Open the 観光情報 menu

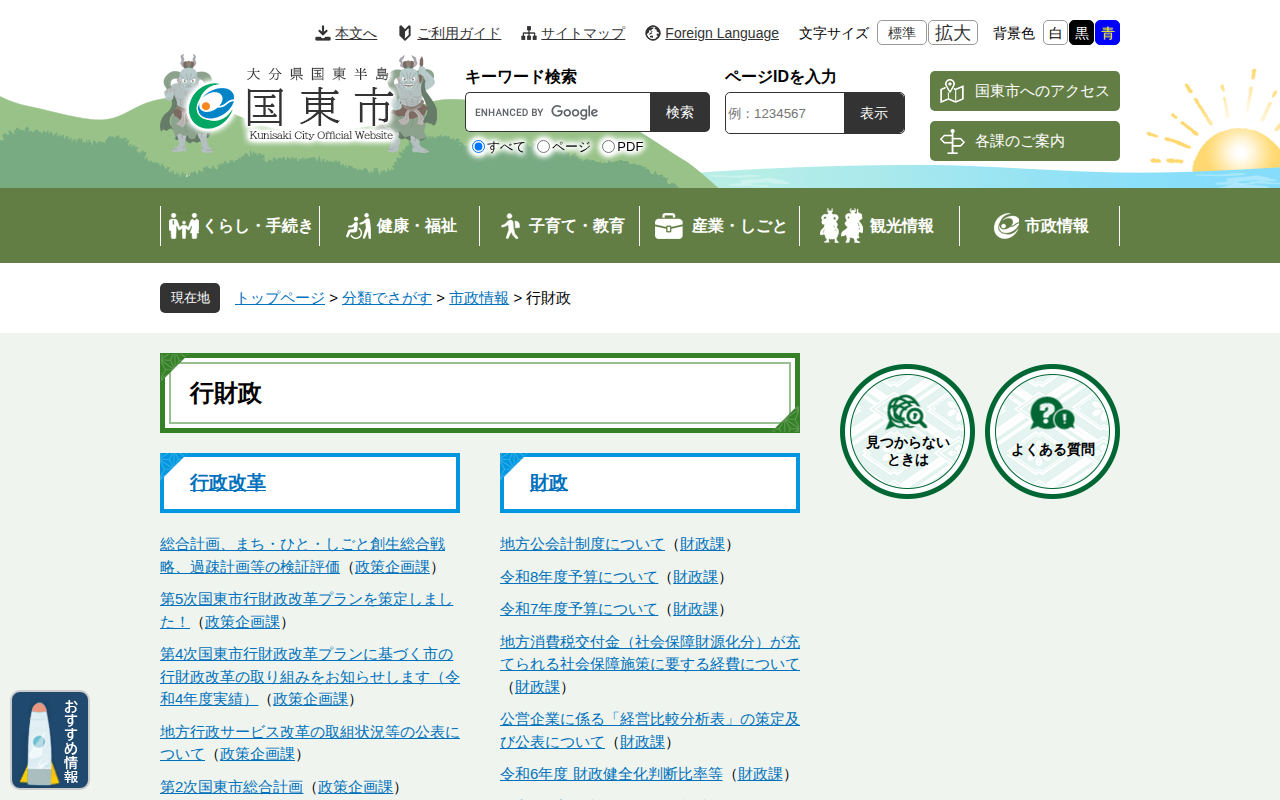pos(880,226)
